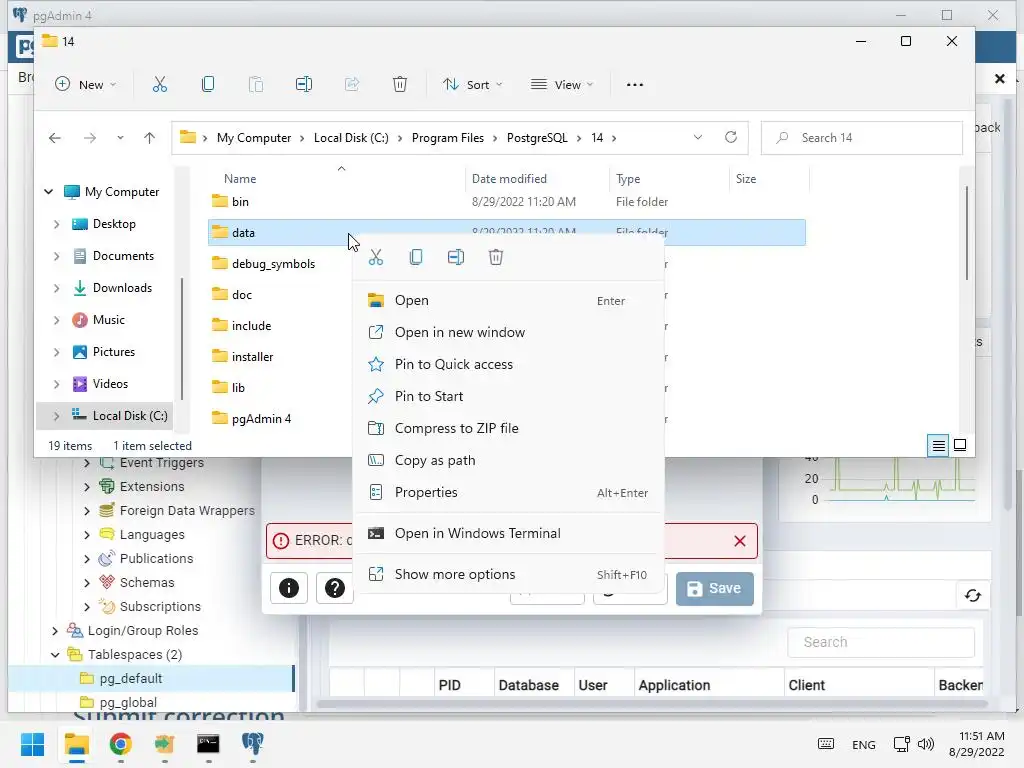The image size is (1024, 768).
Task: Click PostgreSQL in address breadcrumb
Action: click(x=537, y=138)
